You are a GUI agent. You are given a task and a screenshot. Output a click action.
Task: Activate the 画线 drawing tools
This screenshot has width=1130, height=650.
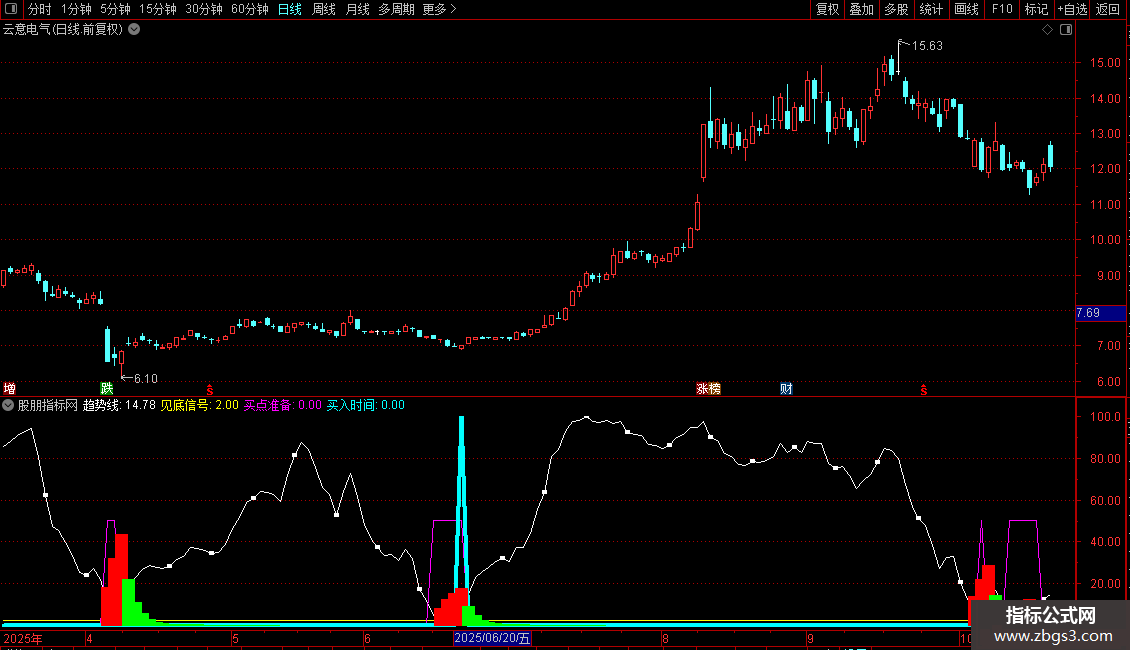pyautogui.click(x=966, y=9)
